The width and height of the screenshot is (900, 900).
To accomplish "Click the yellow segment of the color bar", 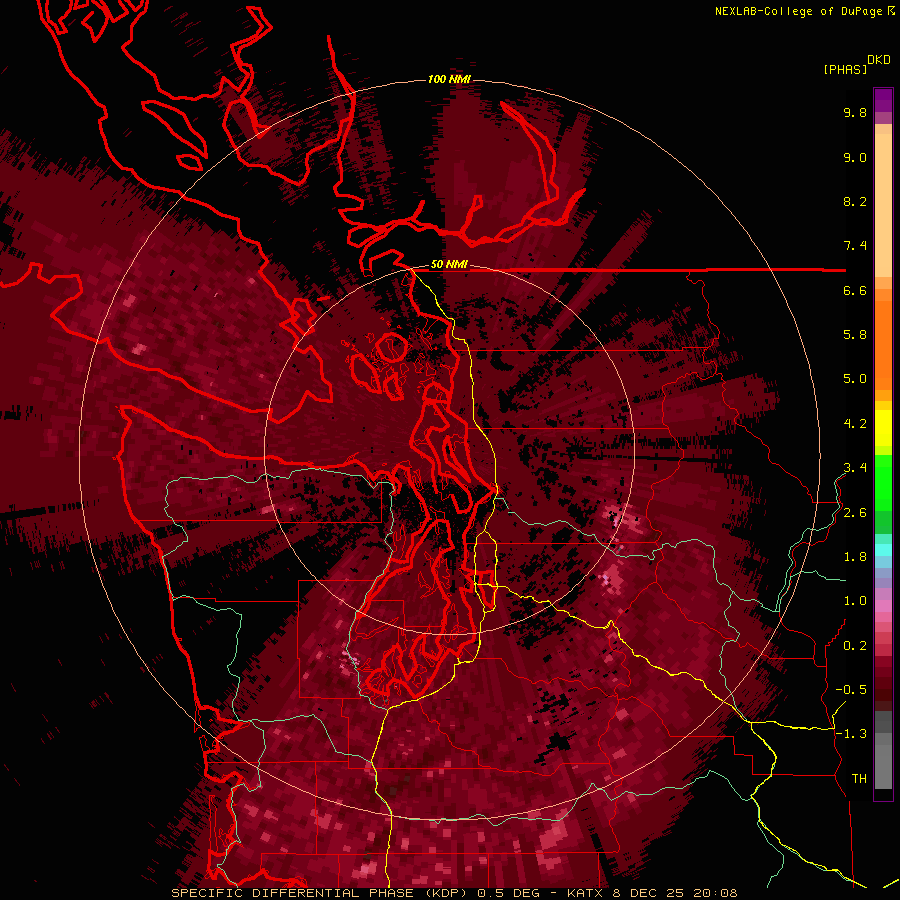I will (x=883, y=428).
